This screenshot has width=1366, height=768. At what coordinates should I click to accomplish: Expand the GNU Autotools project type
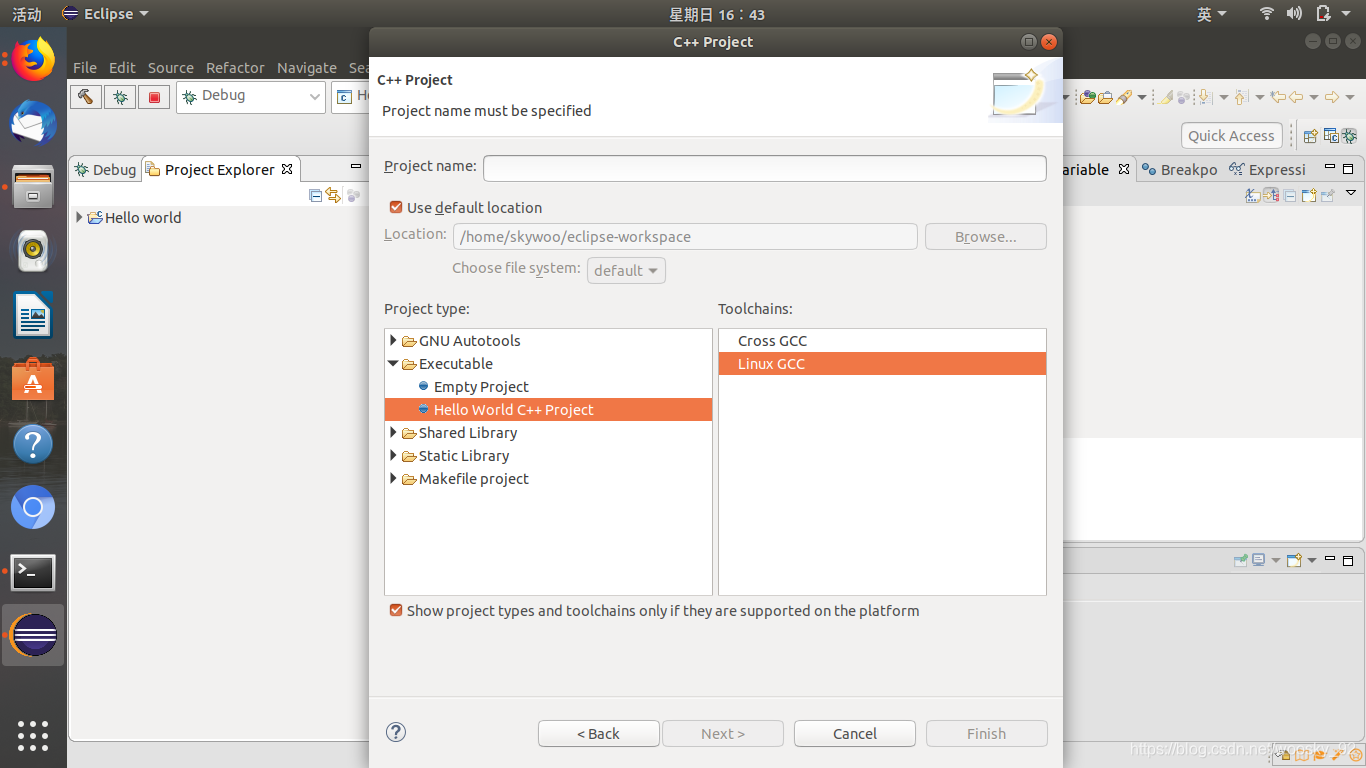(x=393, y=340)
